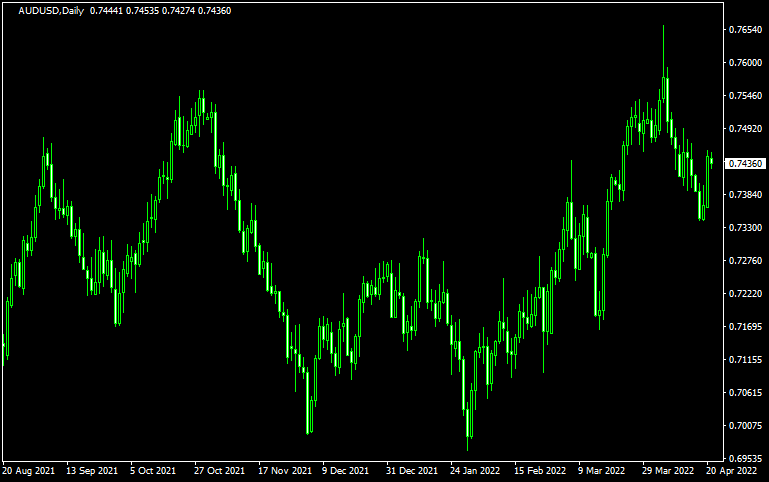The height and width of the screenshot is (482, 769).
Task: Click the 0.71695 price axis label
Action: point(745,327)
